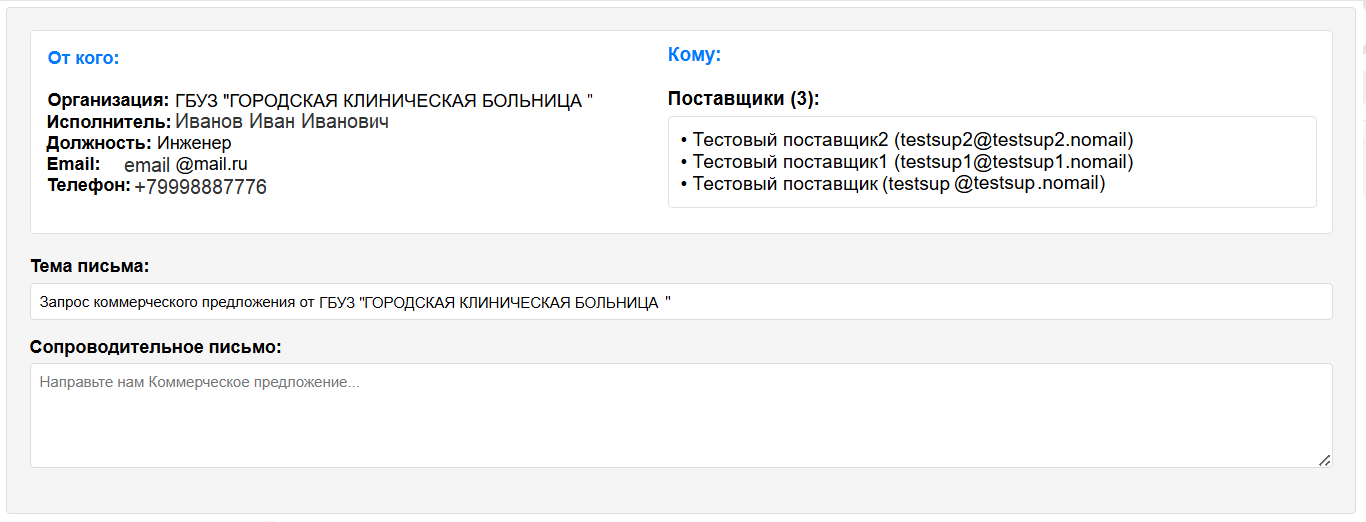
Task: Click the "Тема письма:" label
Action: tap(90, 266)
